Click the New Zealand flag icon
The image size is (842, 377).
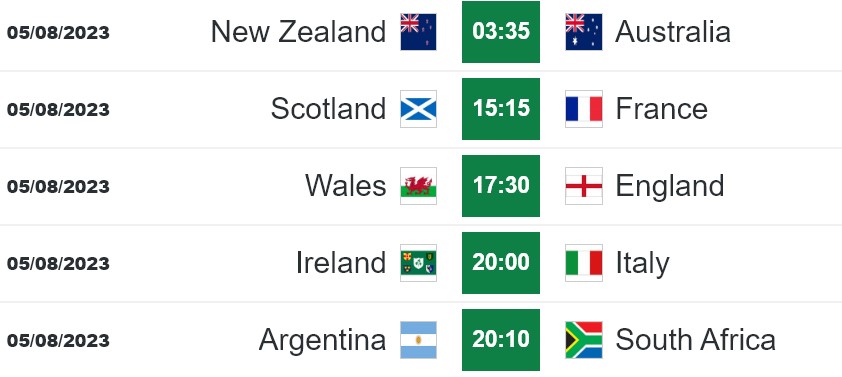coord(418,32)
